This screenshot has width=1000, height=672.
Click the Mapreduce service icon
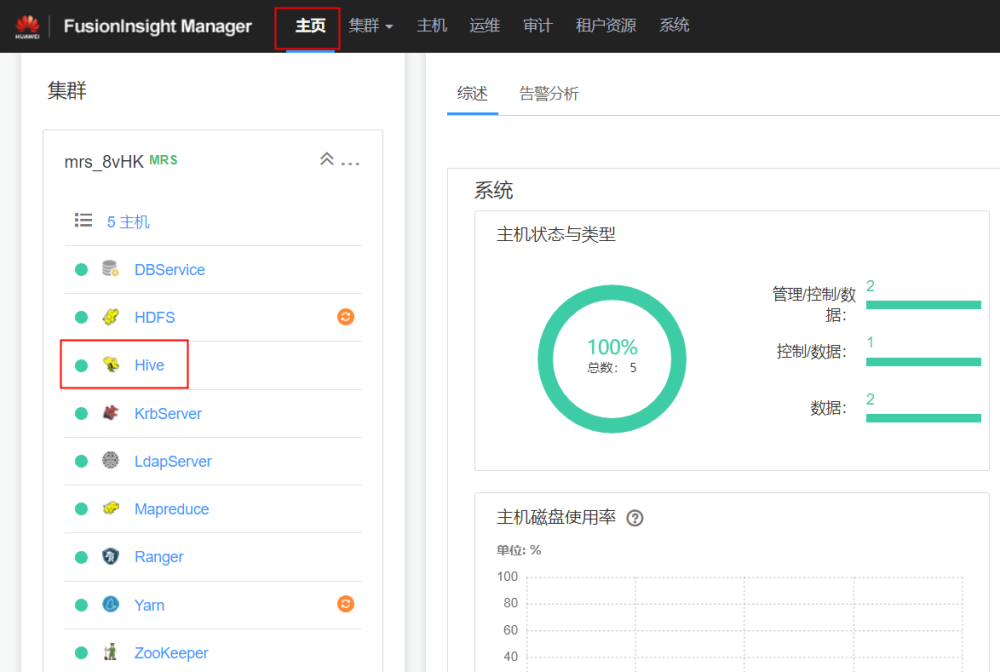click(110, 508)
